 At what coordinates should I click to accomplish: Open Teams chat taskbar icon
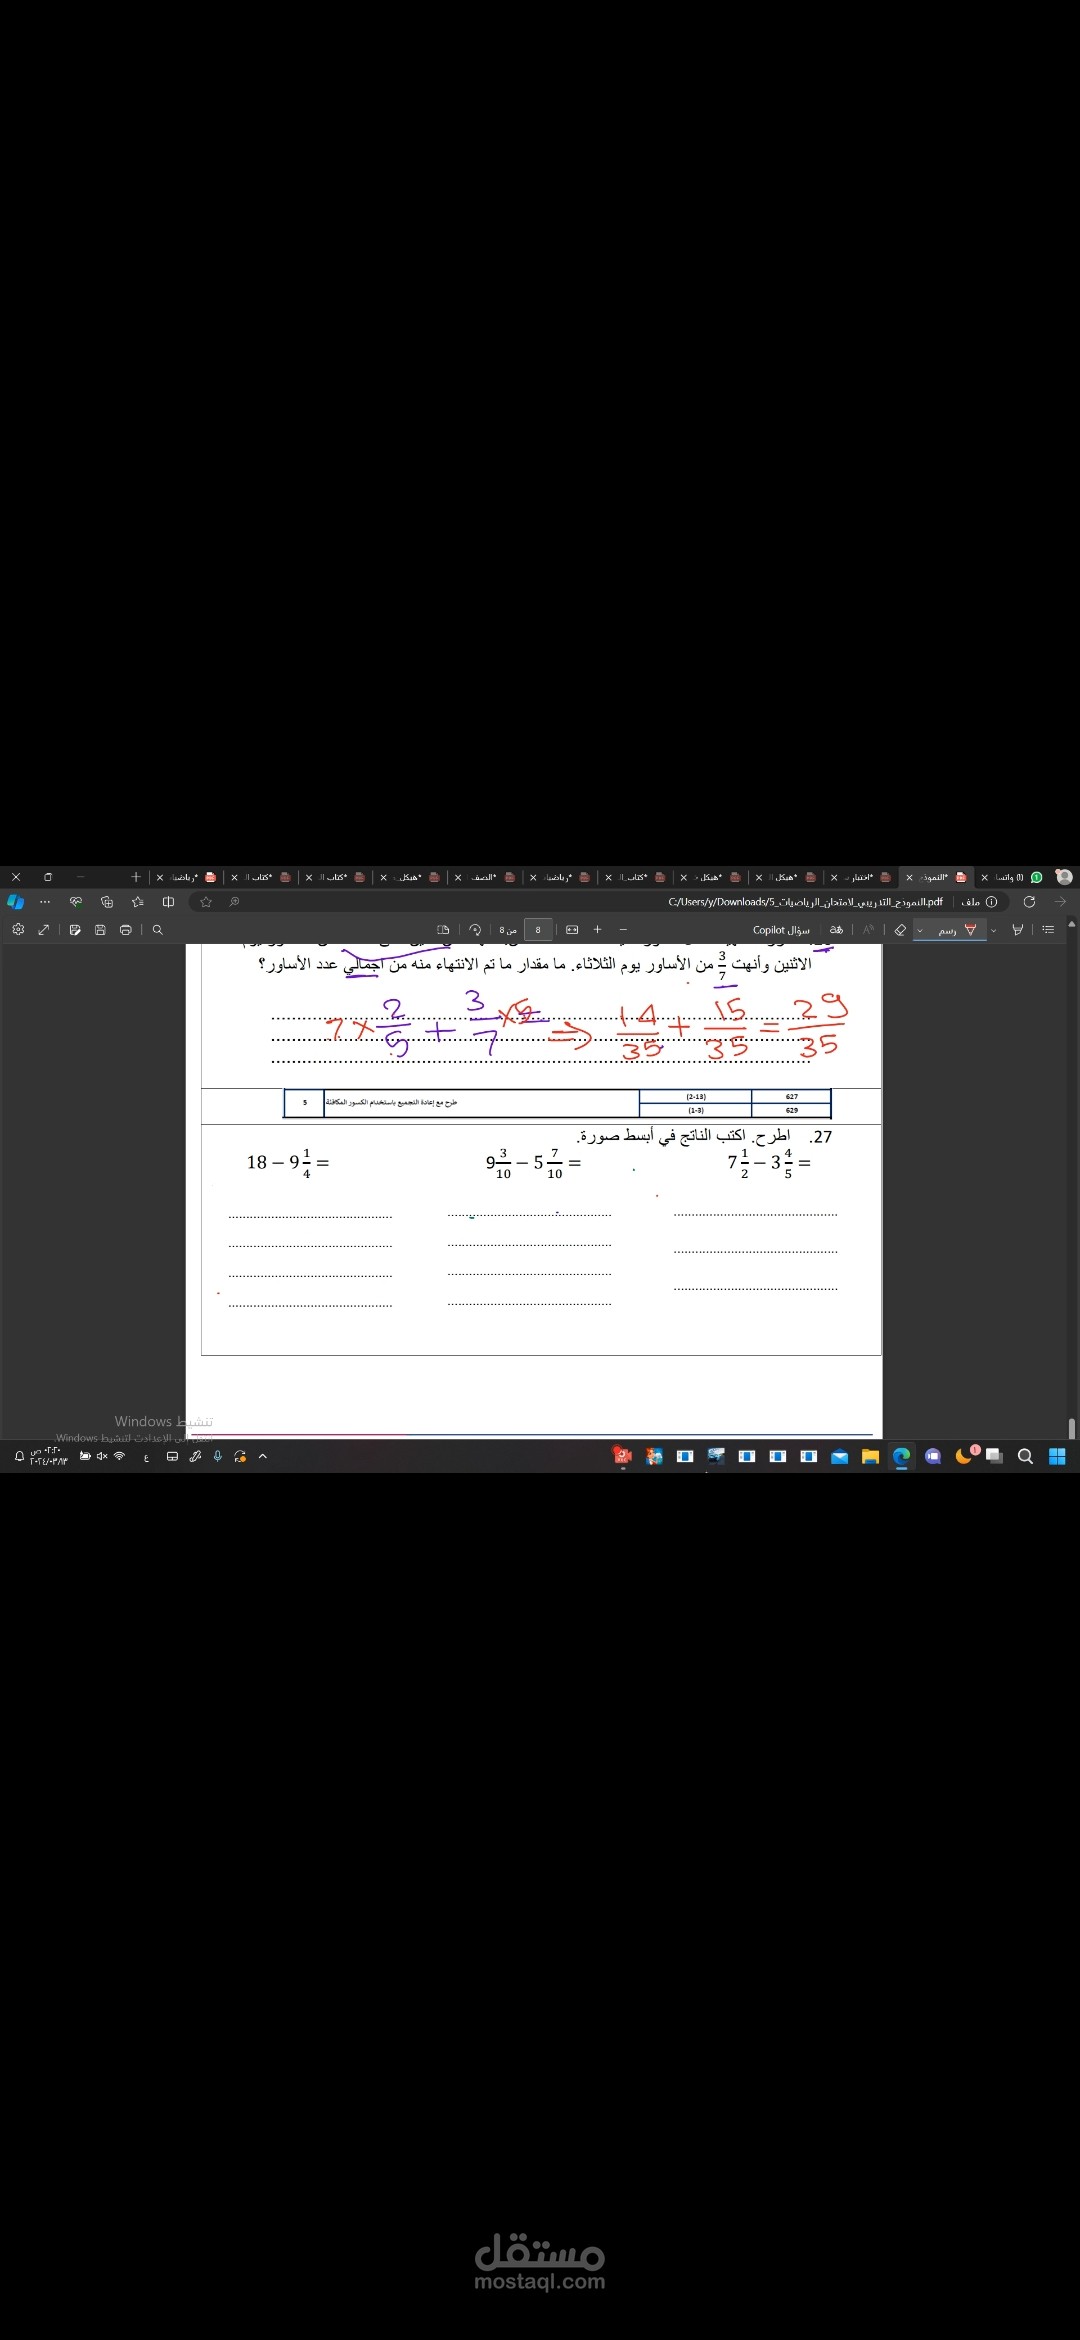click(x=932, y=1456)
